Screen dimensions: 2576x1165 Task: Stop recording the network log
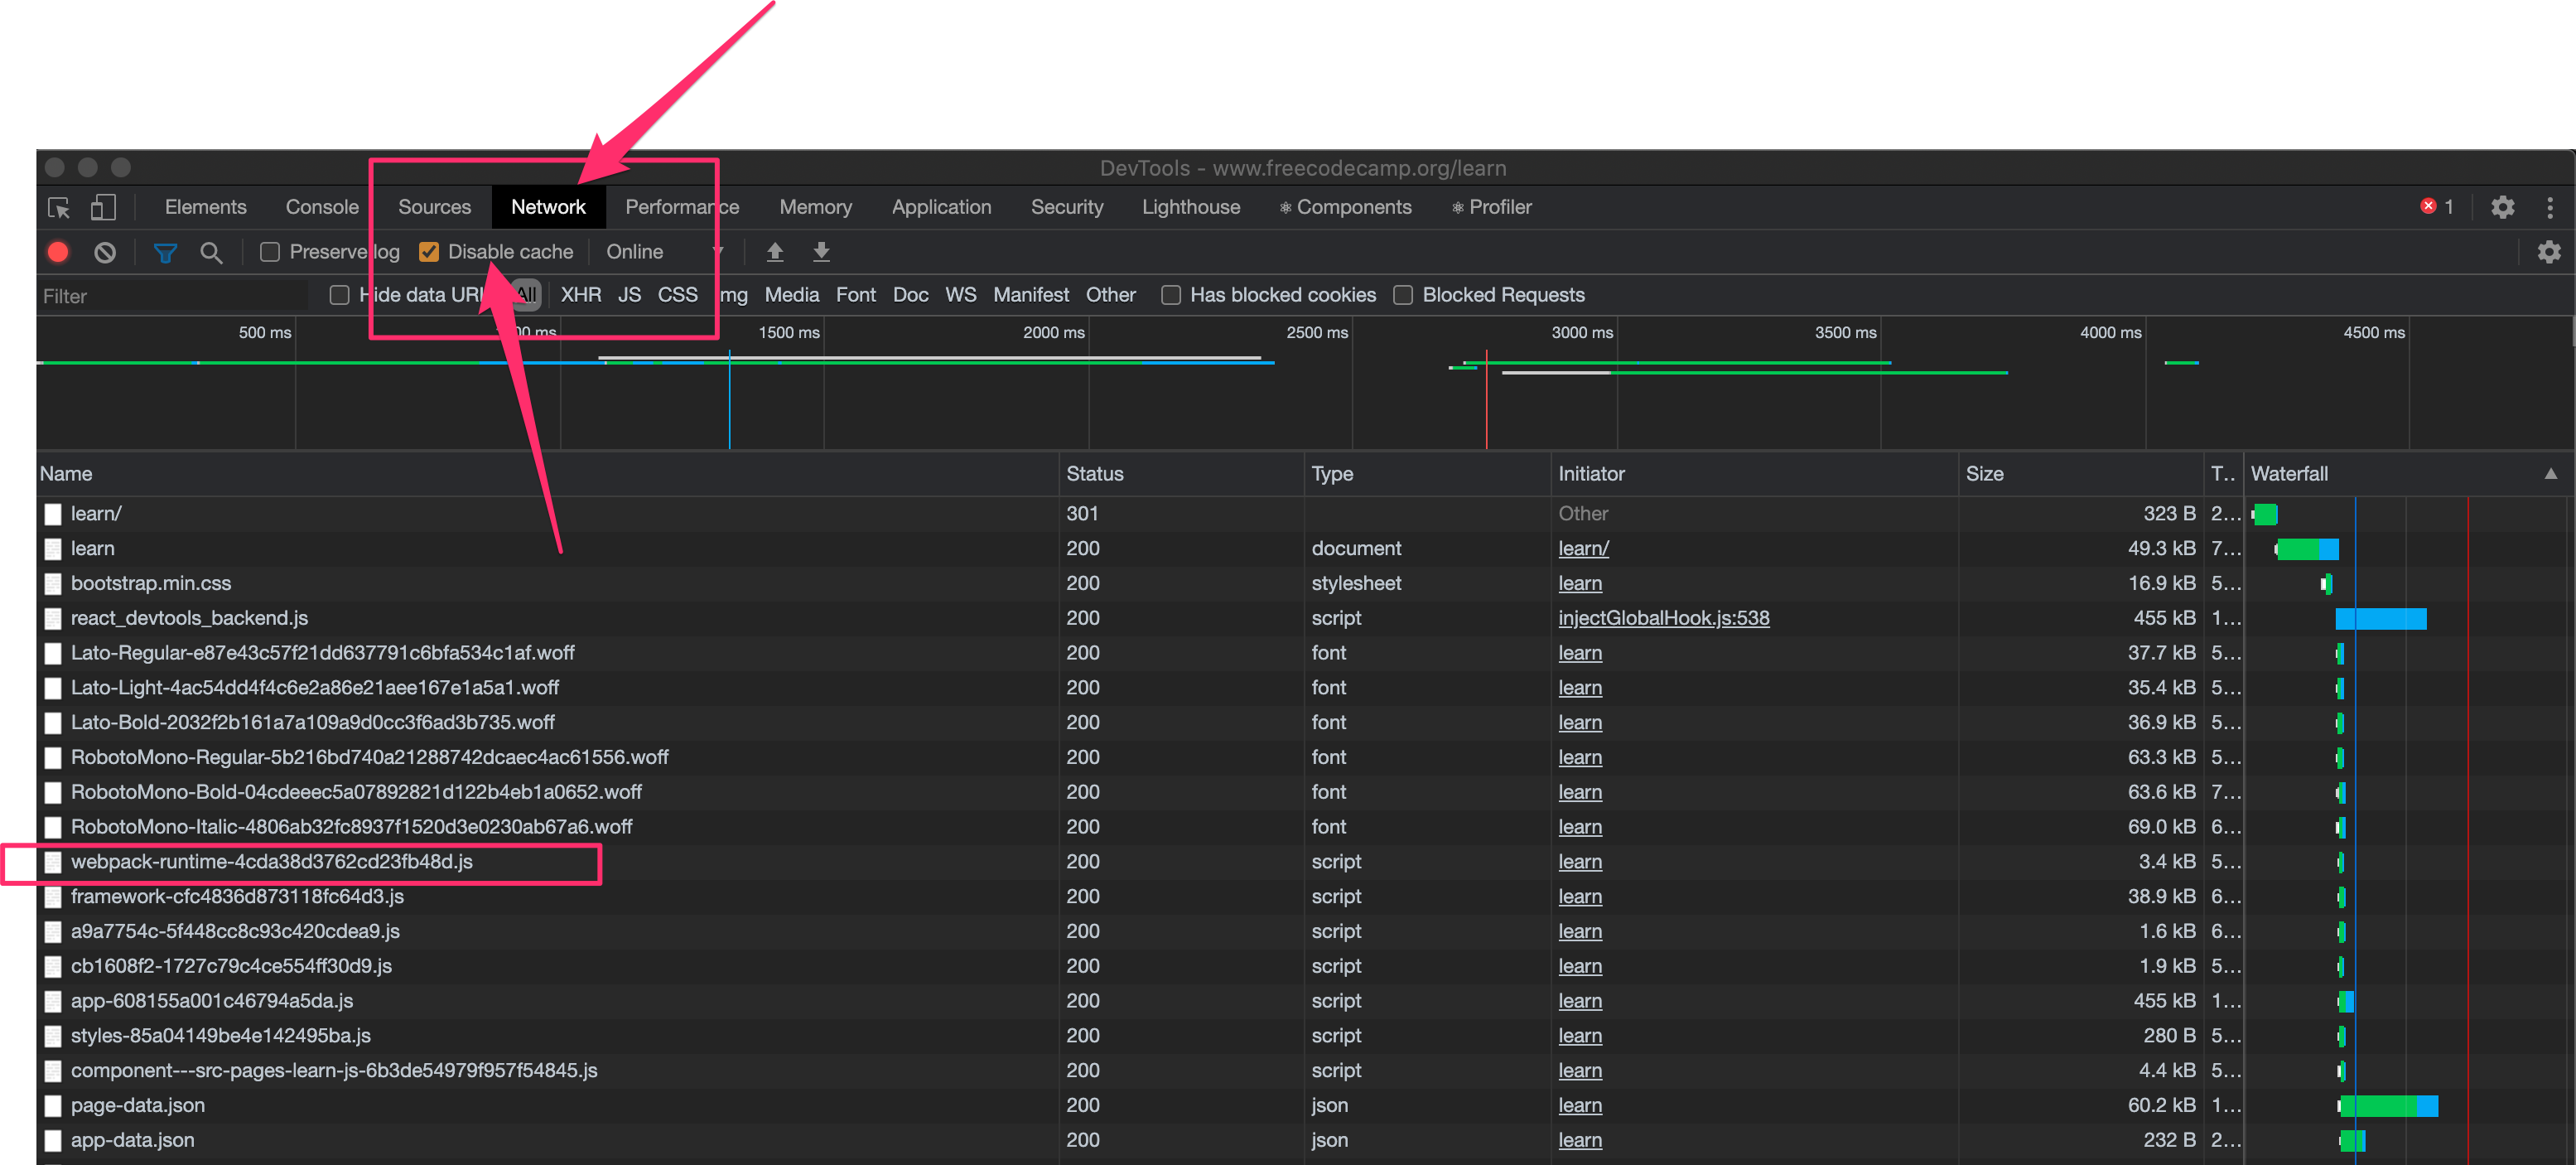click(57, 252)
